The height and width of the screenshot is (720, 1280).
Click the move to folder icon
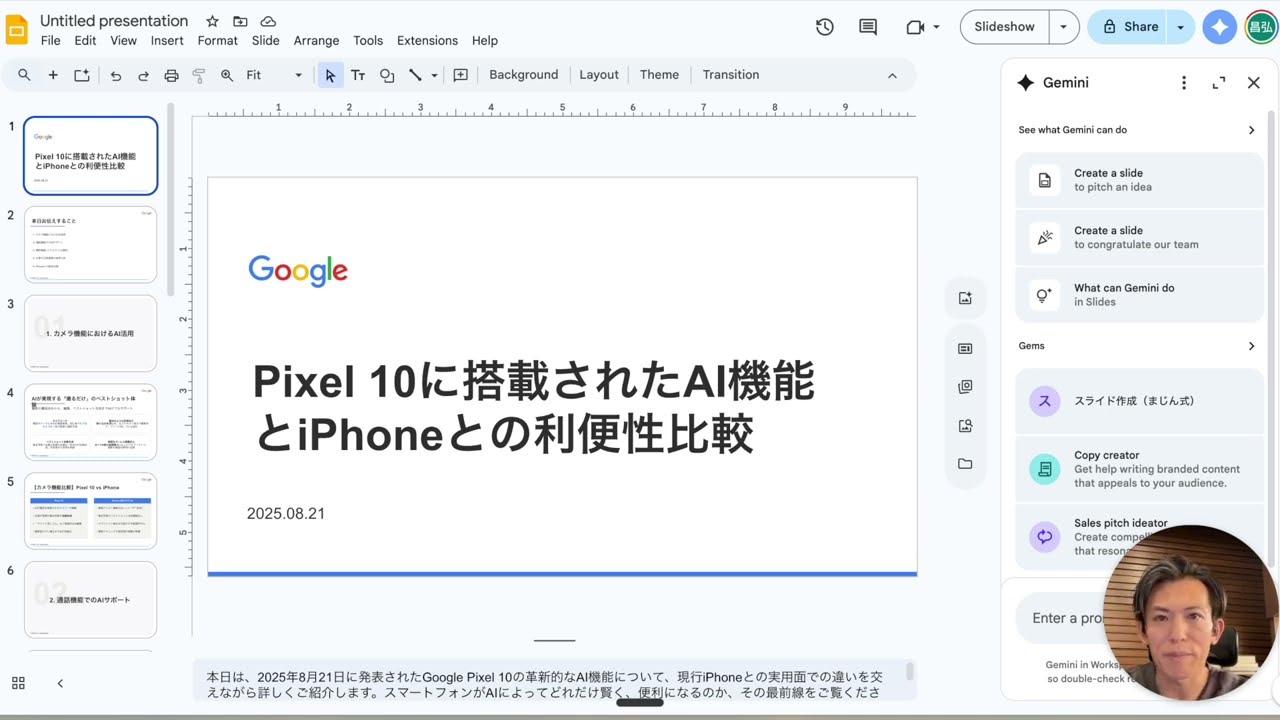240,21
